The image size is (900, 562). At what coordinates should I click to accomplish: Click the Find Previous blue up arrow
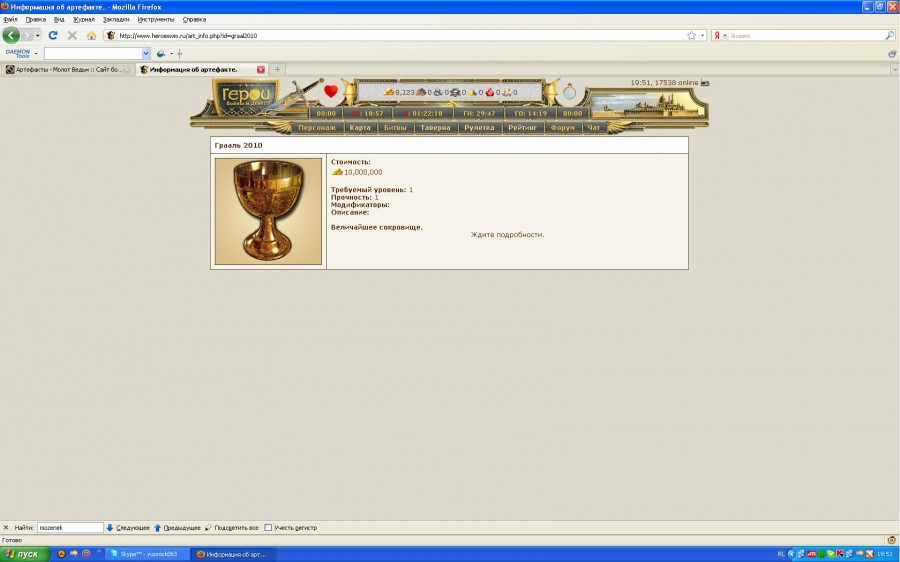pos(157,528)
